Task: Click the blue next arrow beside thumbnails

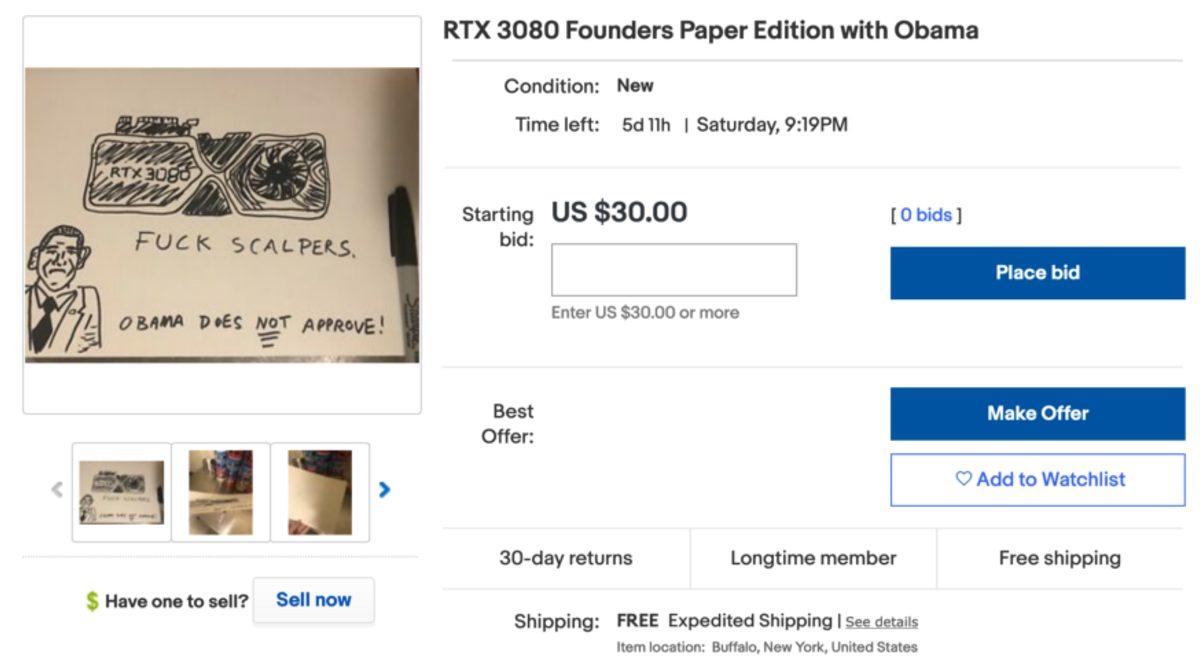Action: 383,488
